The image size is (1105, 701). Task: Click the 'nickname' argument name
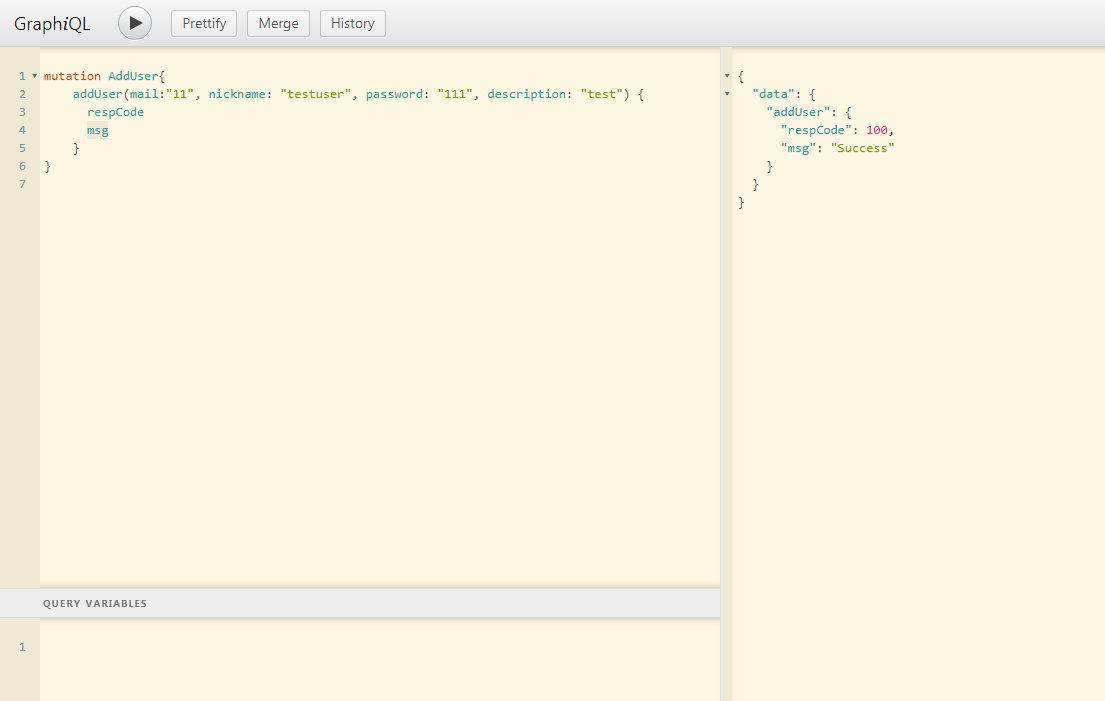tap(237, 94)
